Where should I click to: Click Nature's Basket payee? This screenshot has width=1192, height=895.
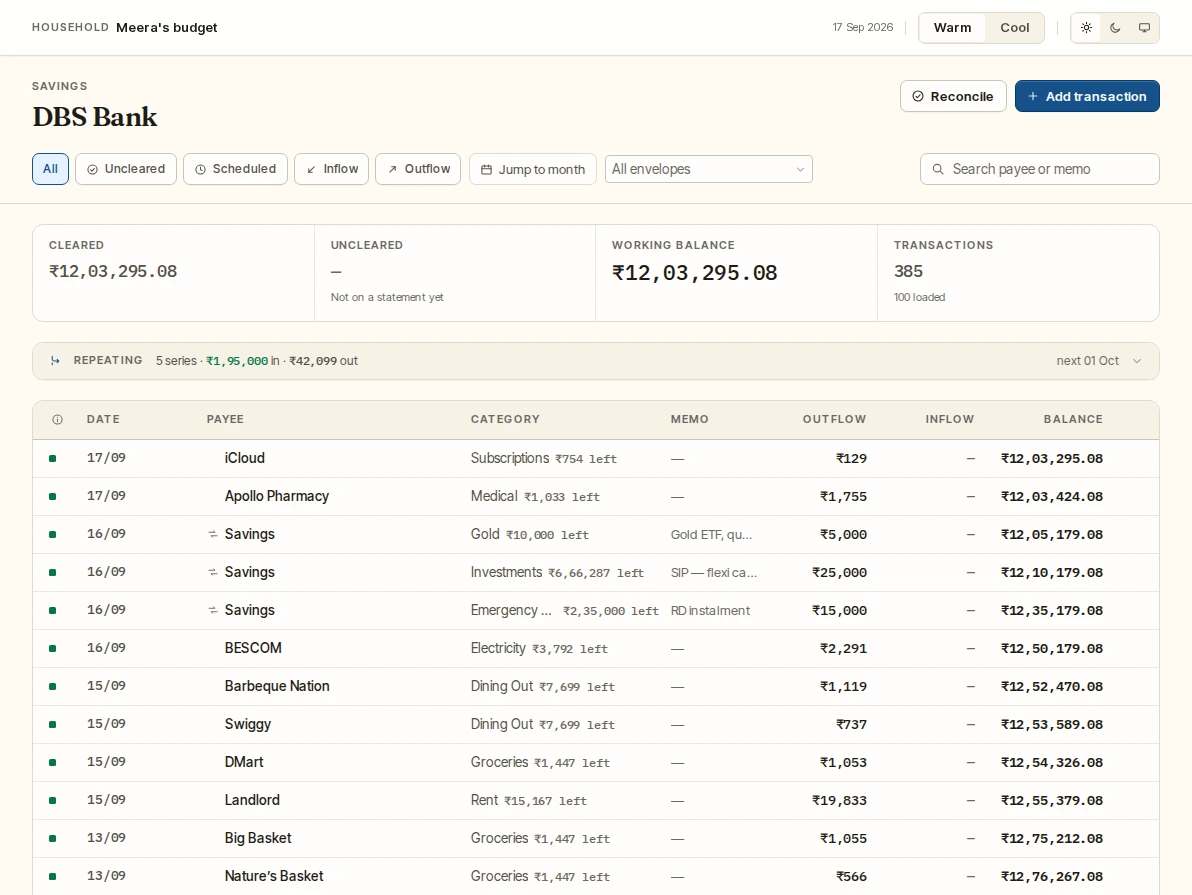274,876
